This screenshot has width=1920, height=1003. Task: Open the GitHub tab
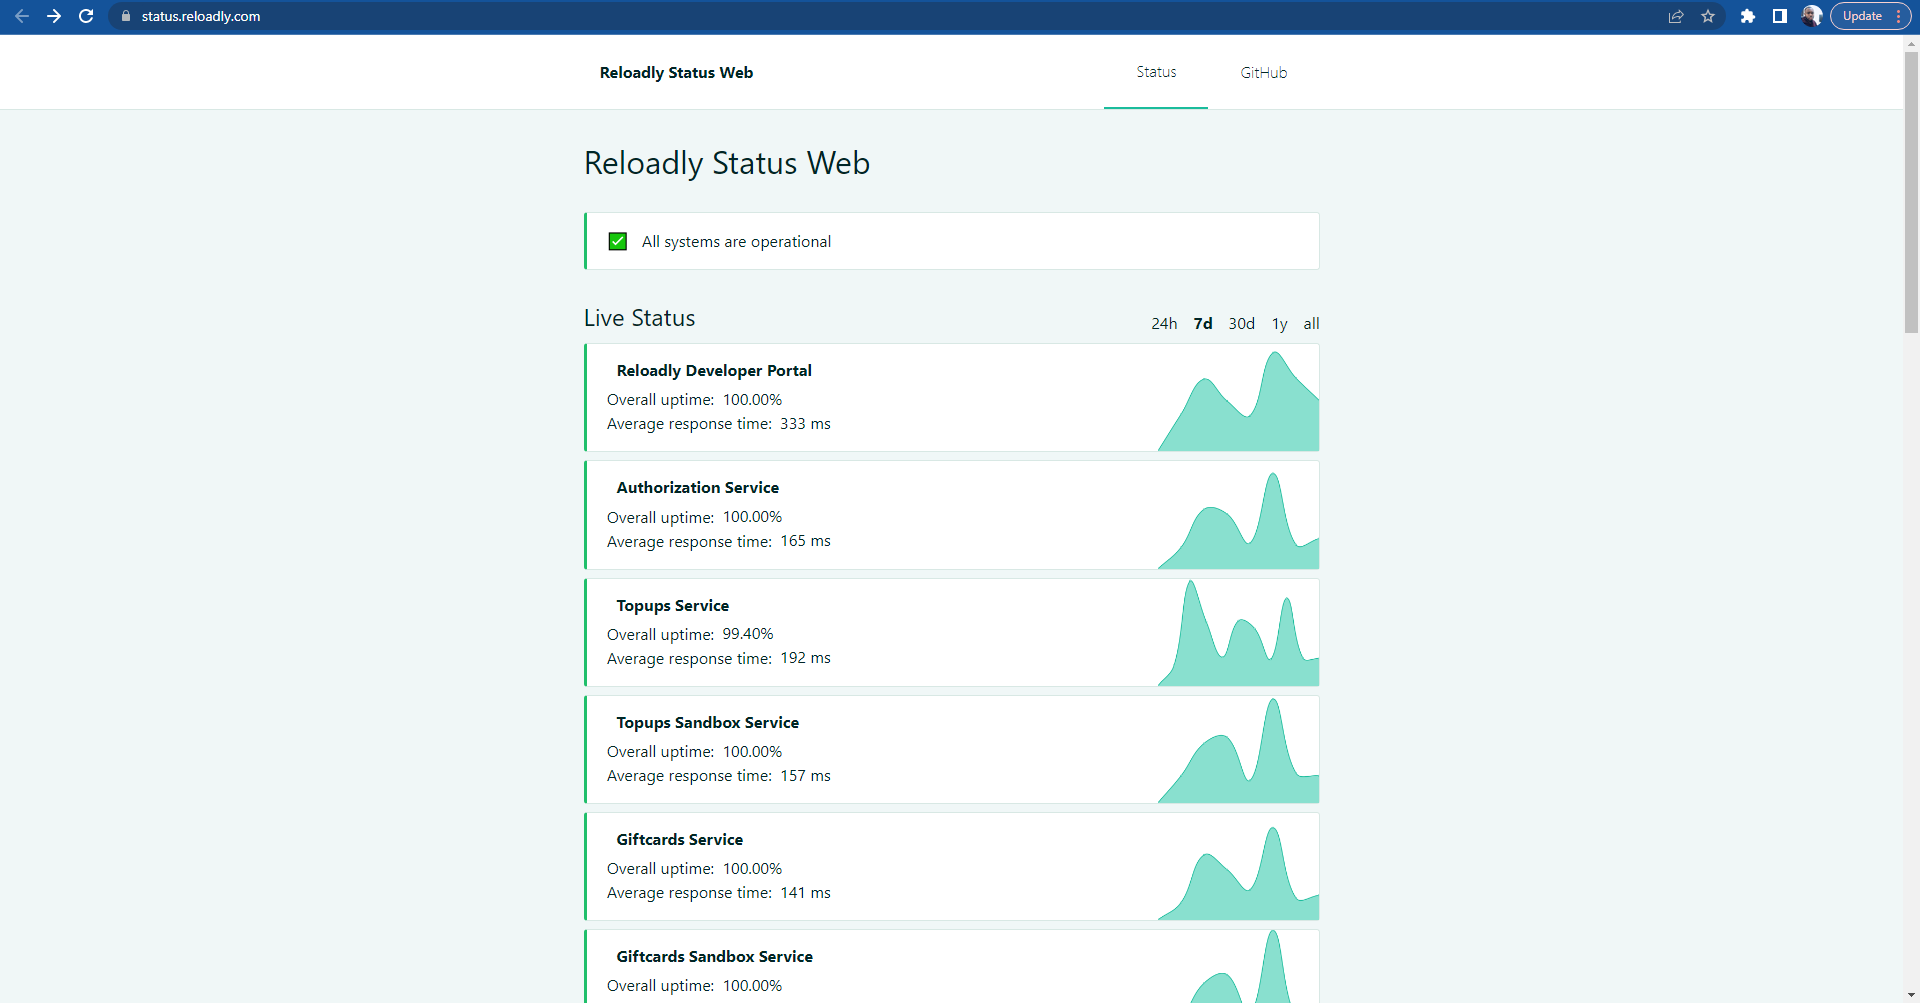(1264, 72)
